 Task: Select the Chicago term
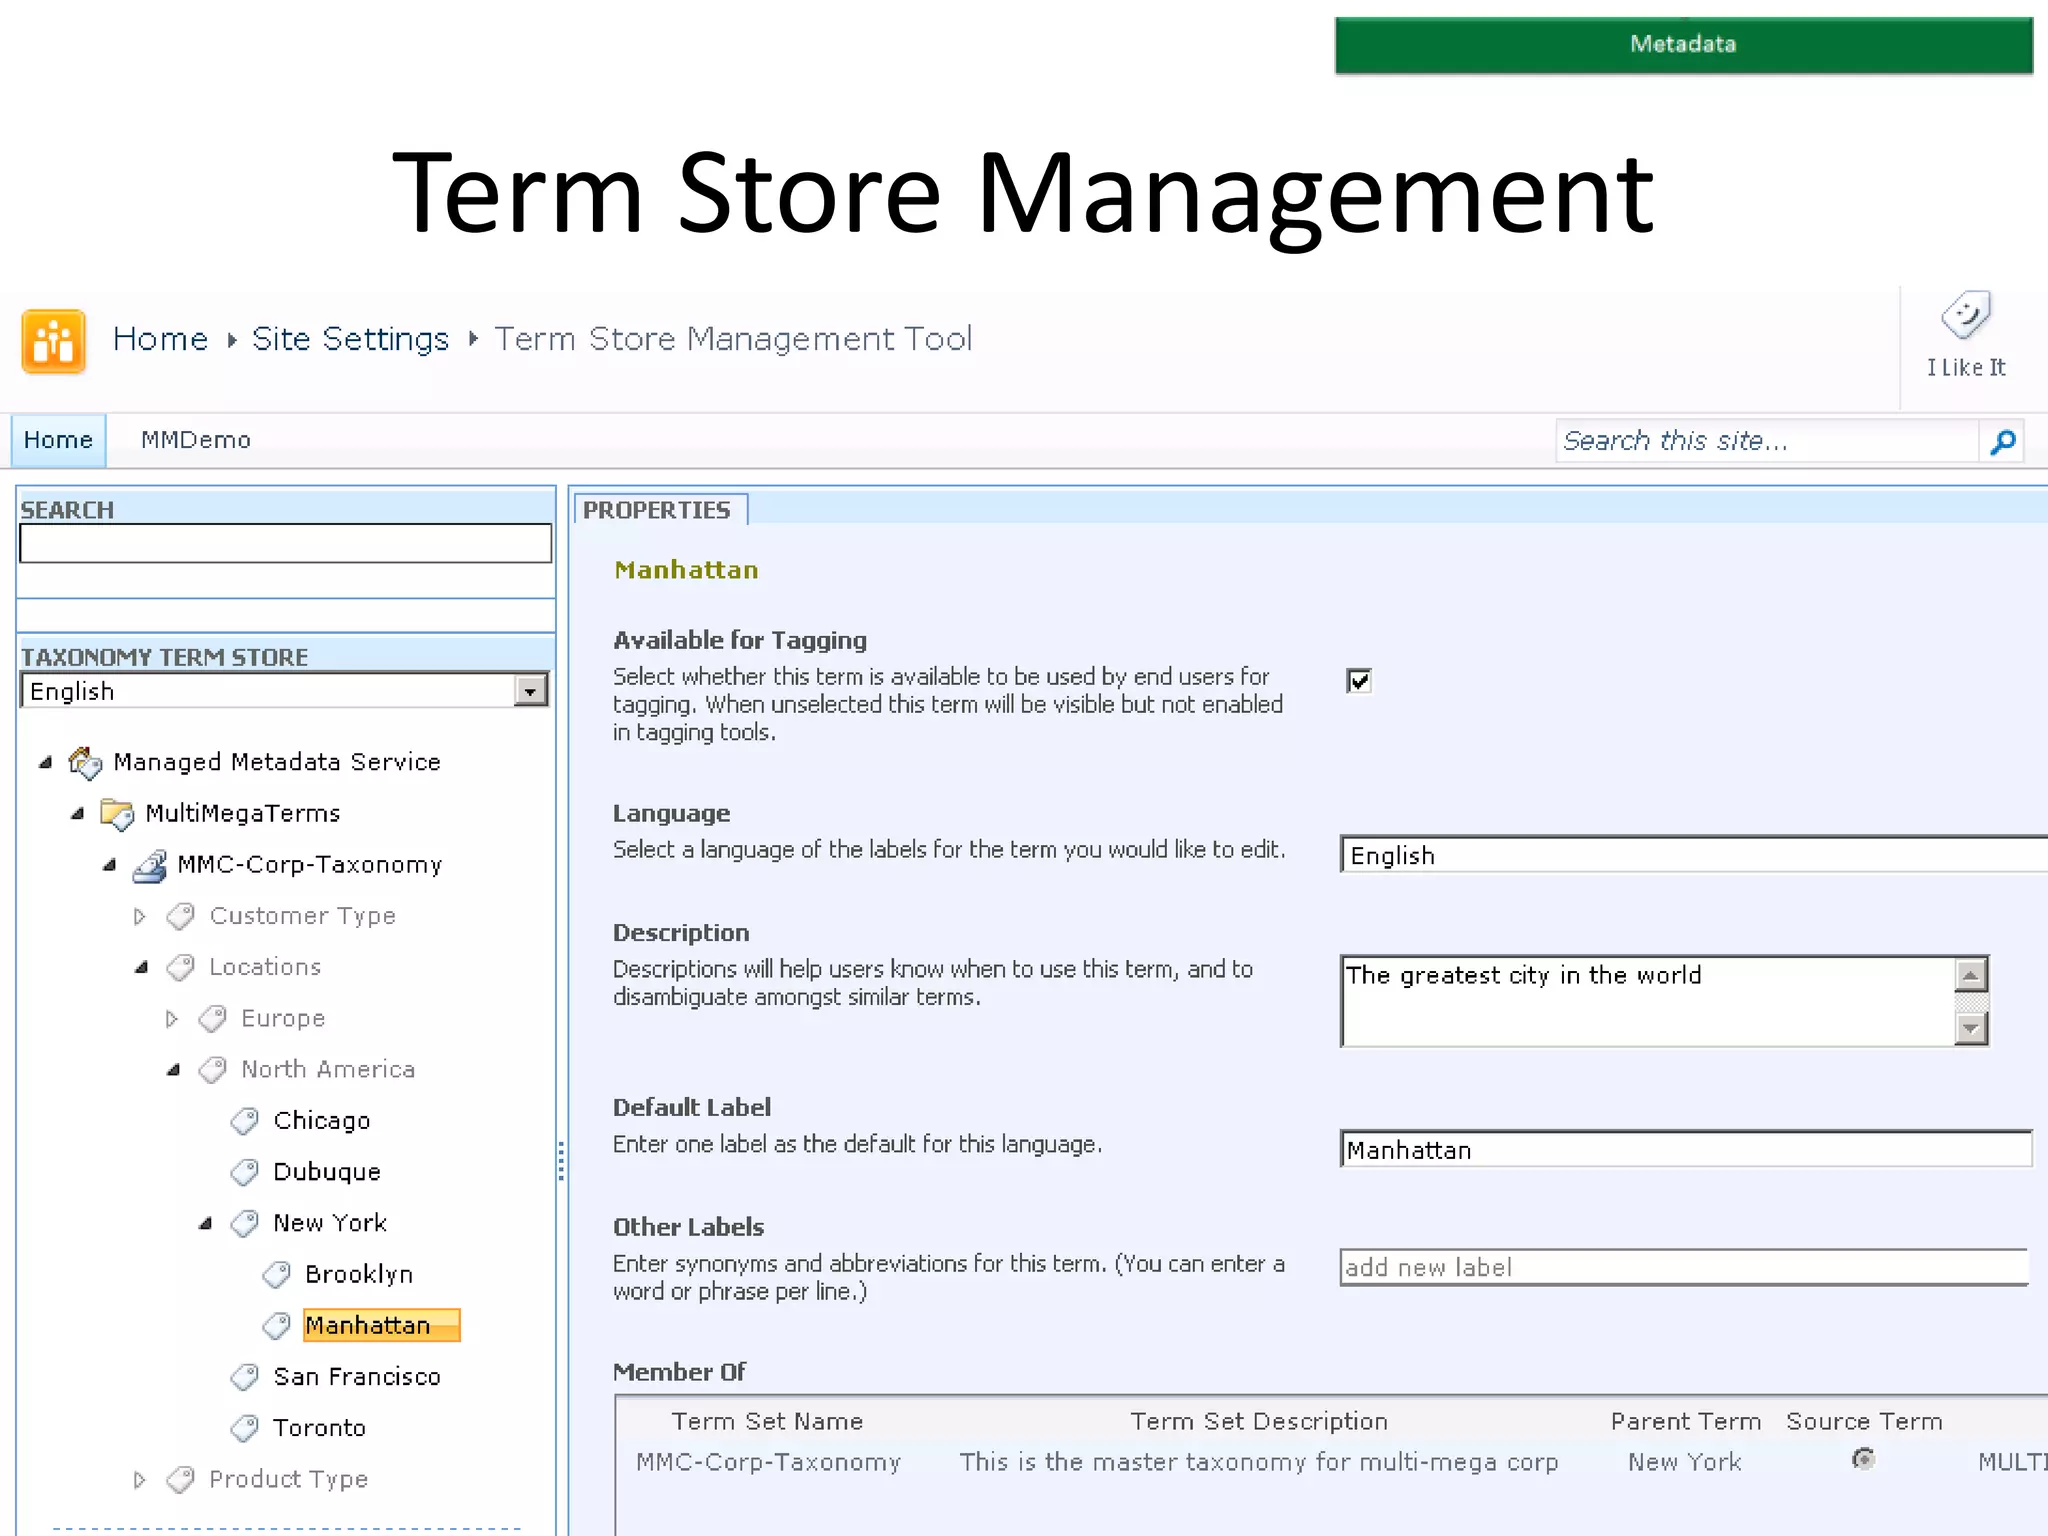[322, 1121]
